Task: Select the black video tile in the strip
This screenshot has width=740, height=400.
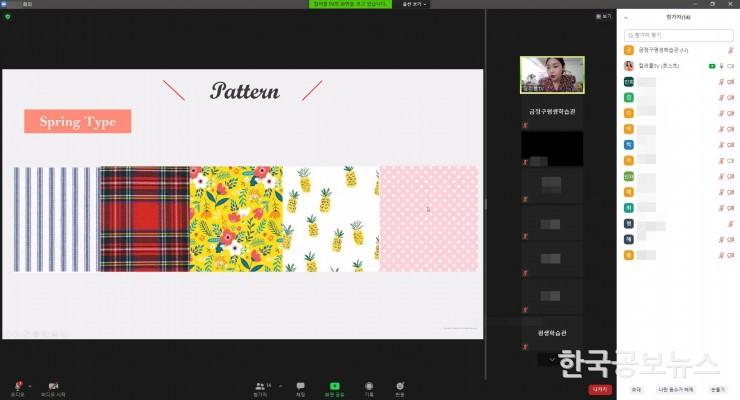Action: 552,149
